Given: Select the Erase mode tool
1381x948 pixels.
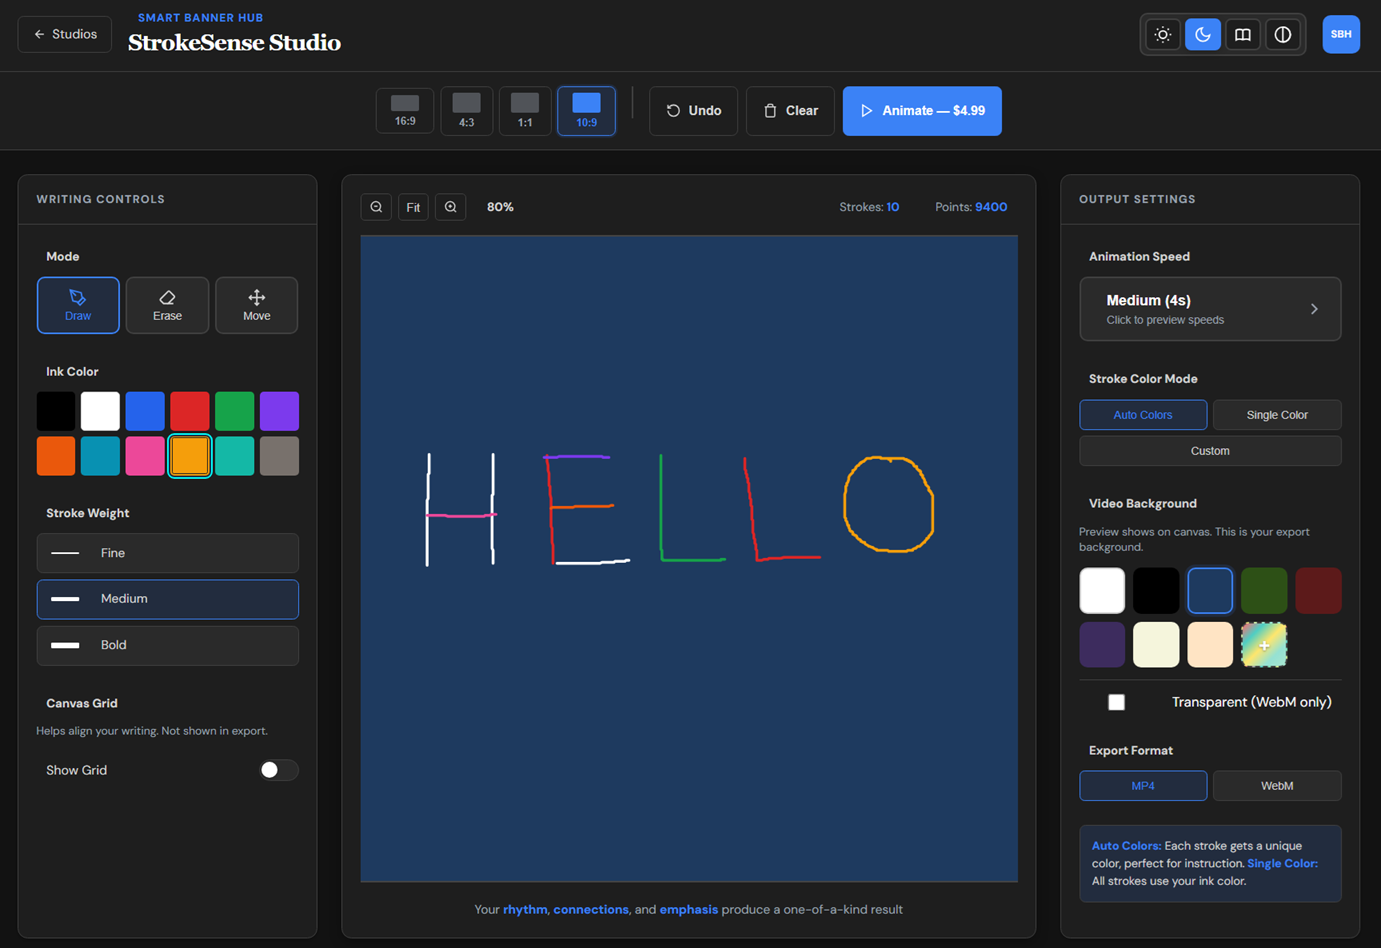Looking at the screenshot, I should (x=167, y=305).
